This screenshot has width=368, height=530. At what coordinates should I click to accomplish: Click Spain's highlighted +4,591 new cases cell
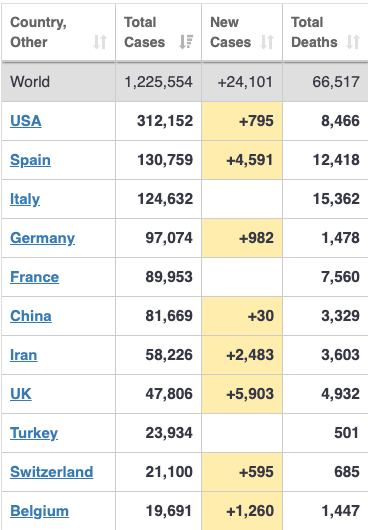point(242,160)
